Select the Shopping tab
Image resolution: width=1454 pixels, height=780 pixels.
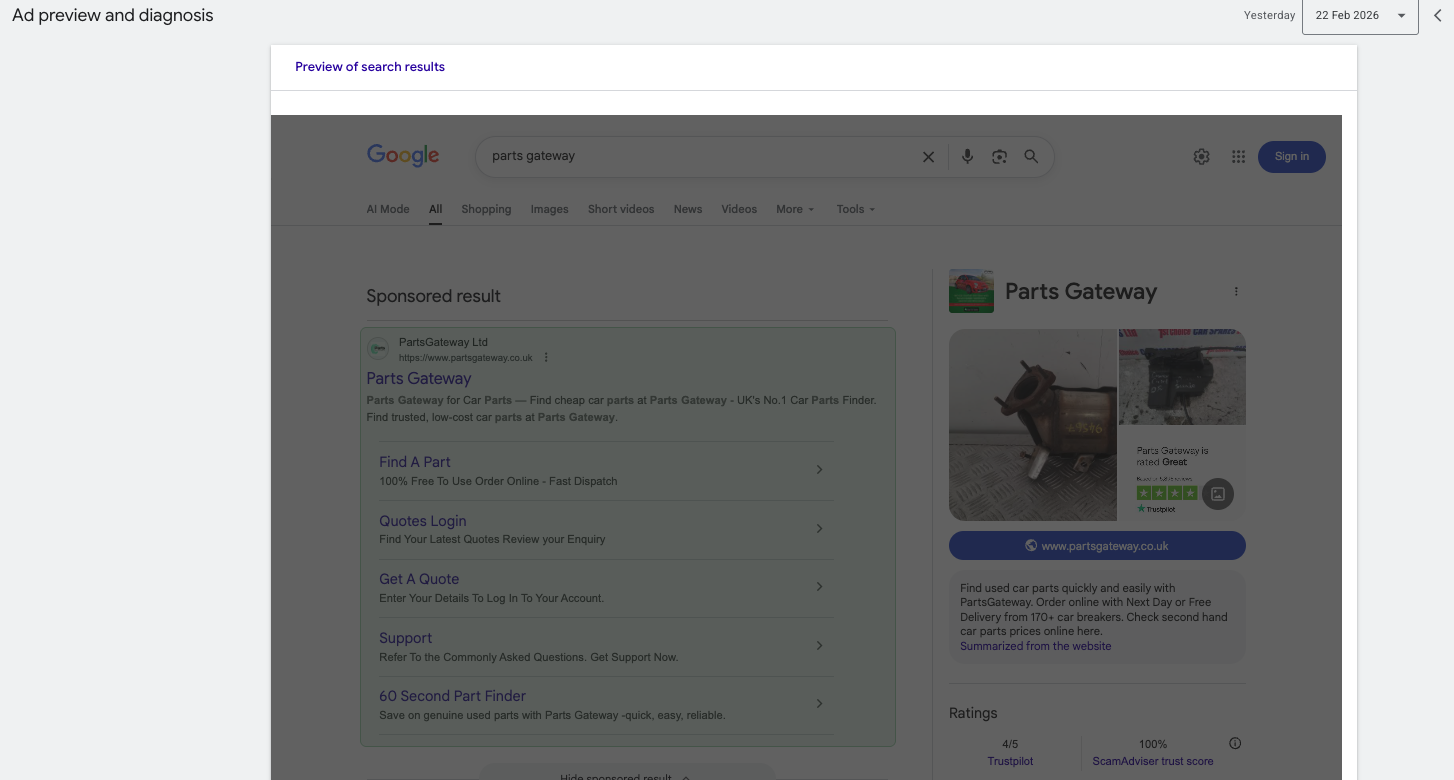[x=486, y=209]
